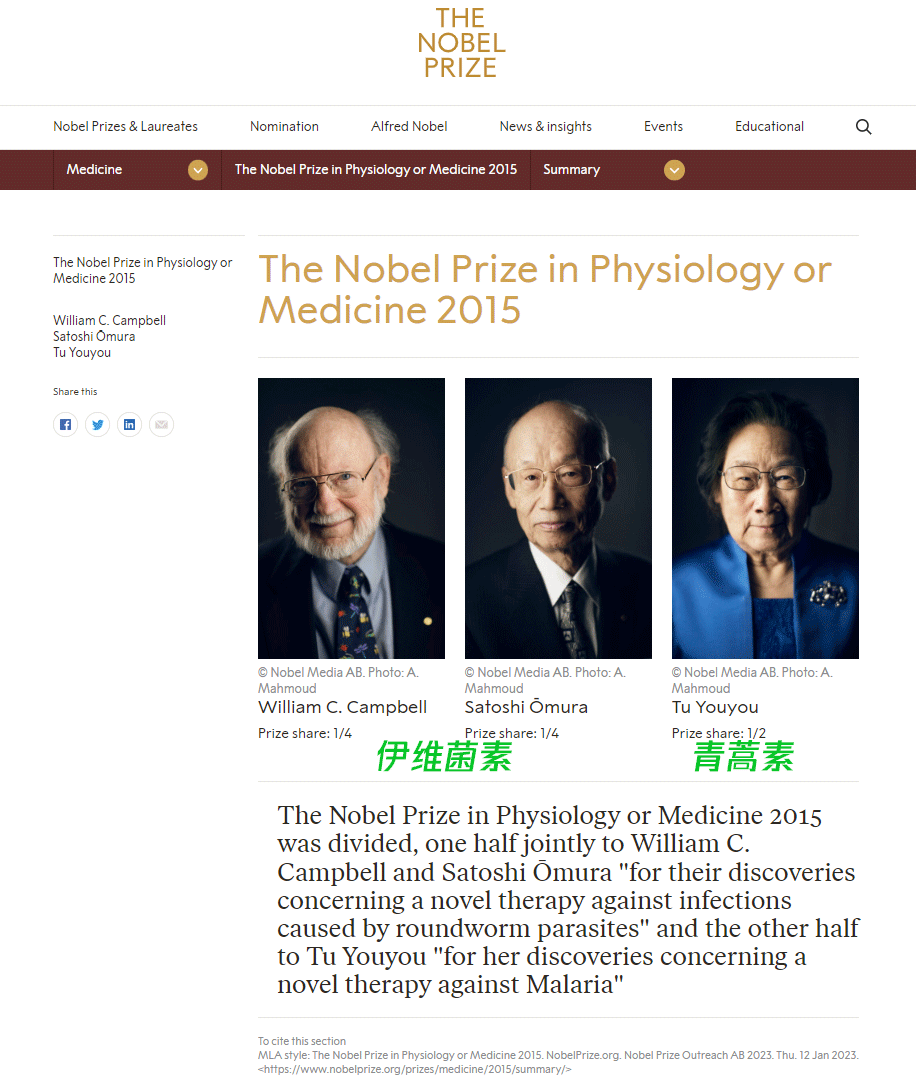The height and width of the screenshot is (1078, 916).
Task: Open William C. Campbell sidebar link
Action: tap(109, 321)
